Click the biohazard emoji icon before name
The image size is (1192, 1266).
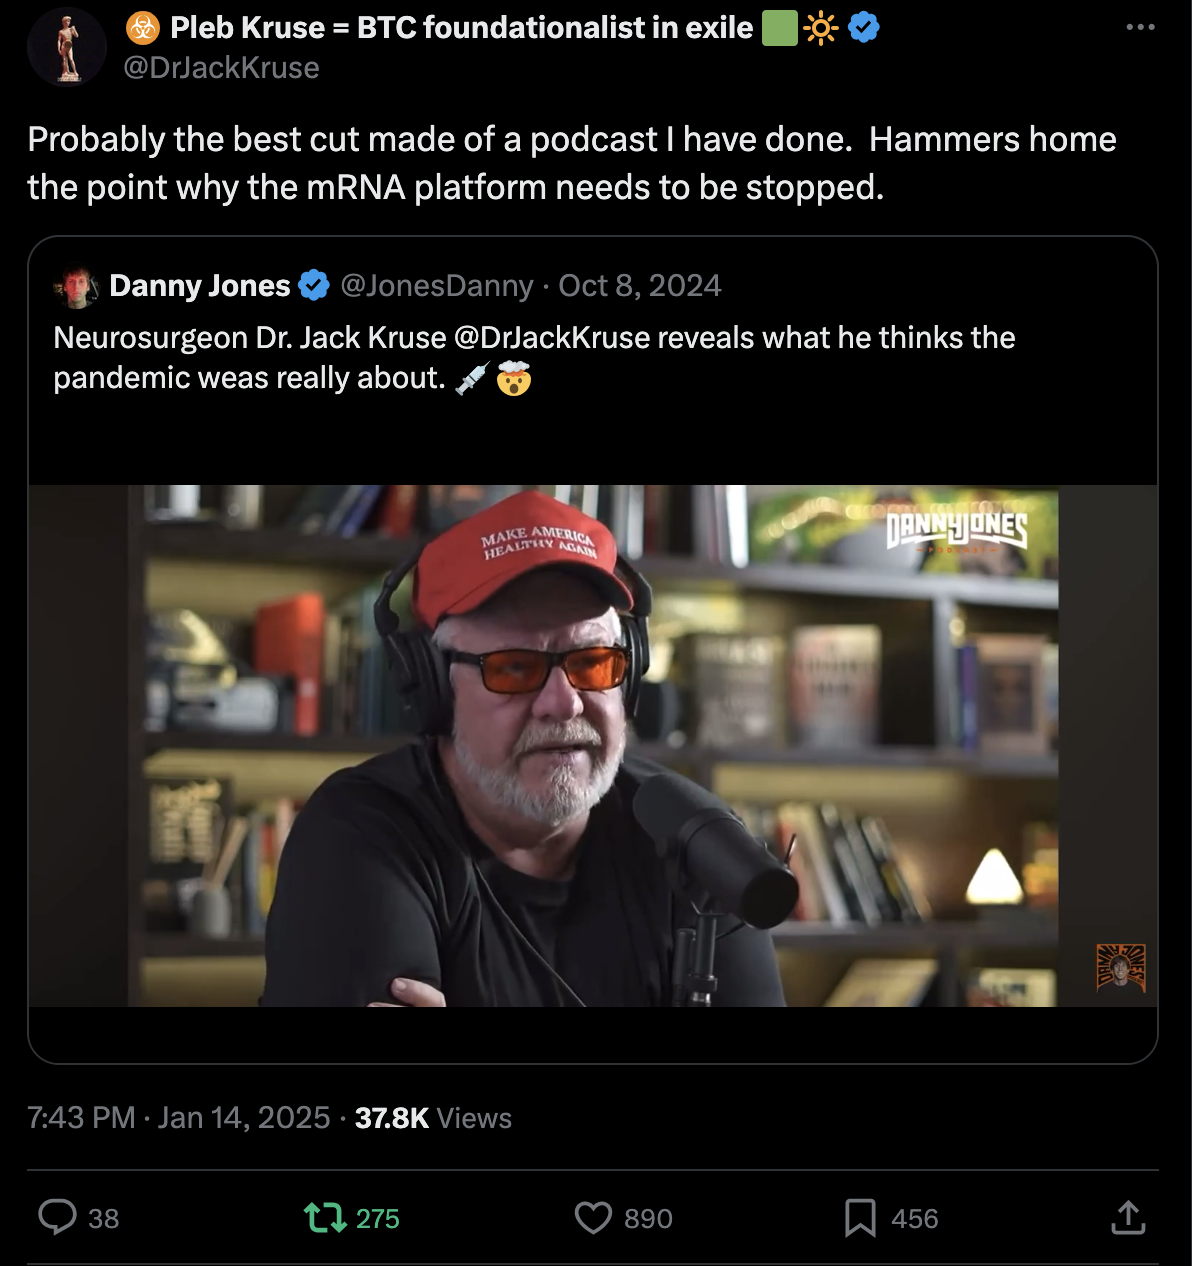click(x=143, y=28)
